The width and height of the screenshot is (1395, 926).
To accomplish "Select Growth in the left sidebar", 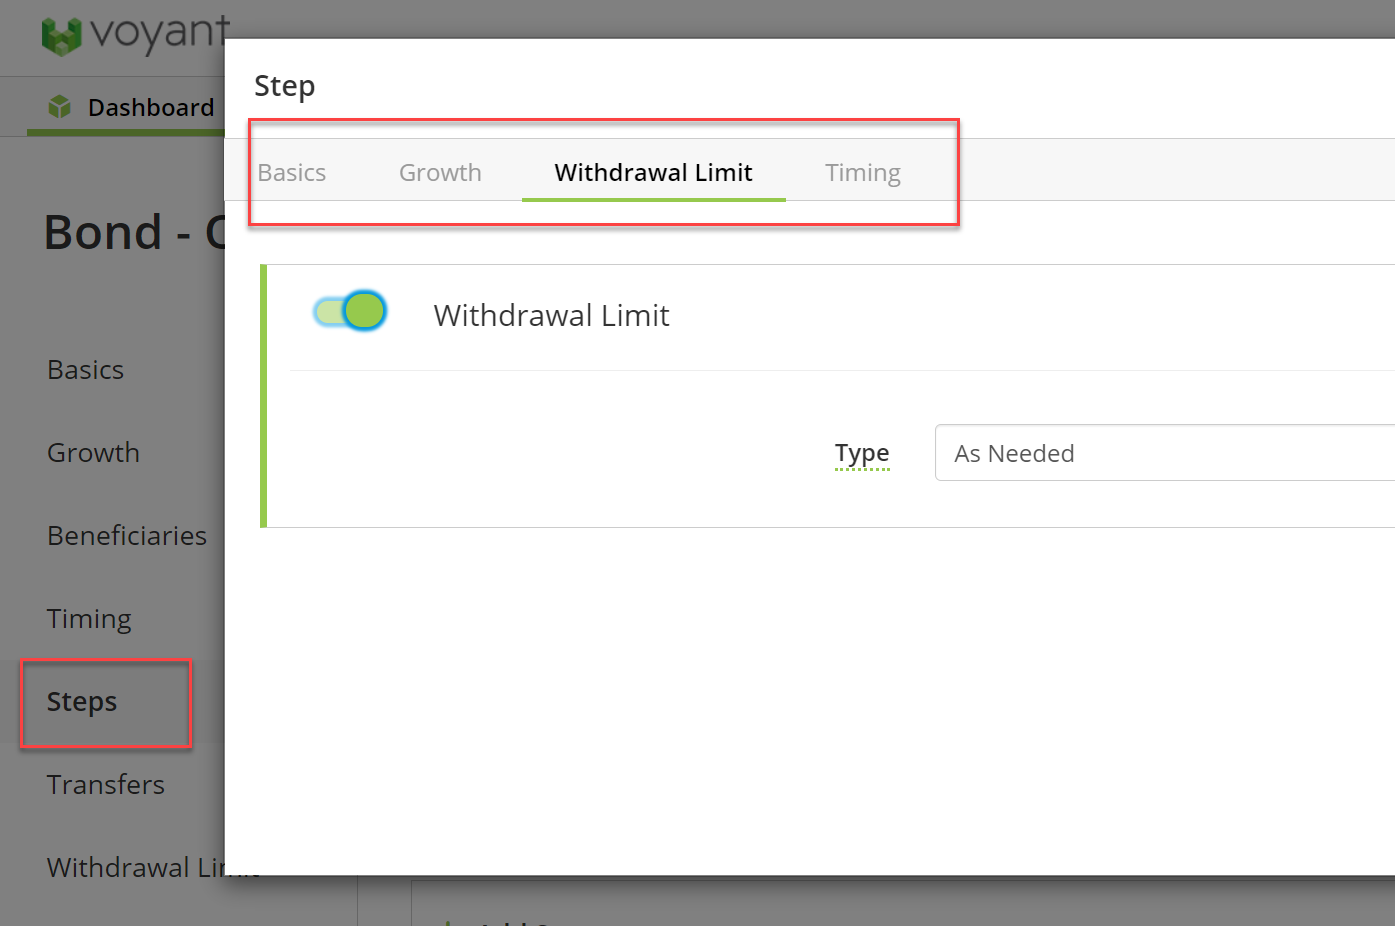I will 93,453.
